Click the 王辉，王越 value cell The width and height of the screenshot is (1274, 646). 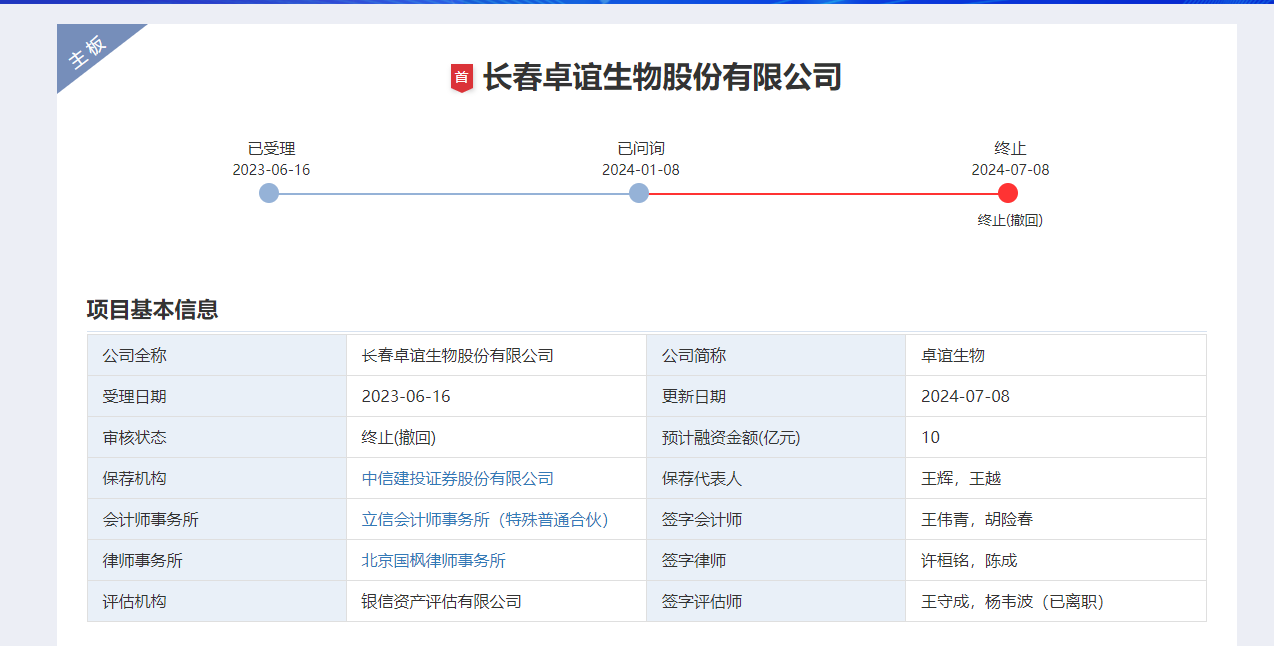point(1056,478)
